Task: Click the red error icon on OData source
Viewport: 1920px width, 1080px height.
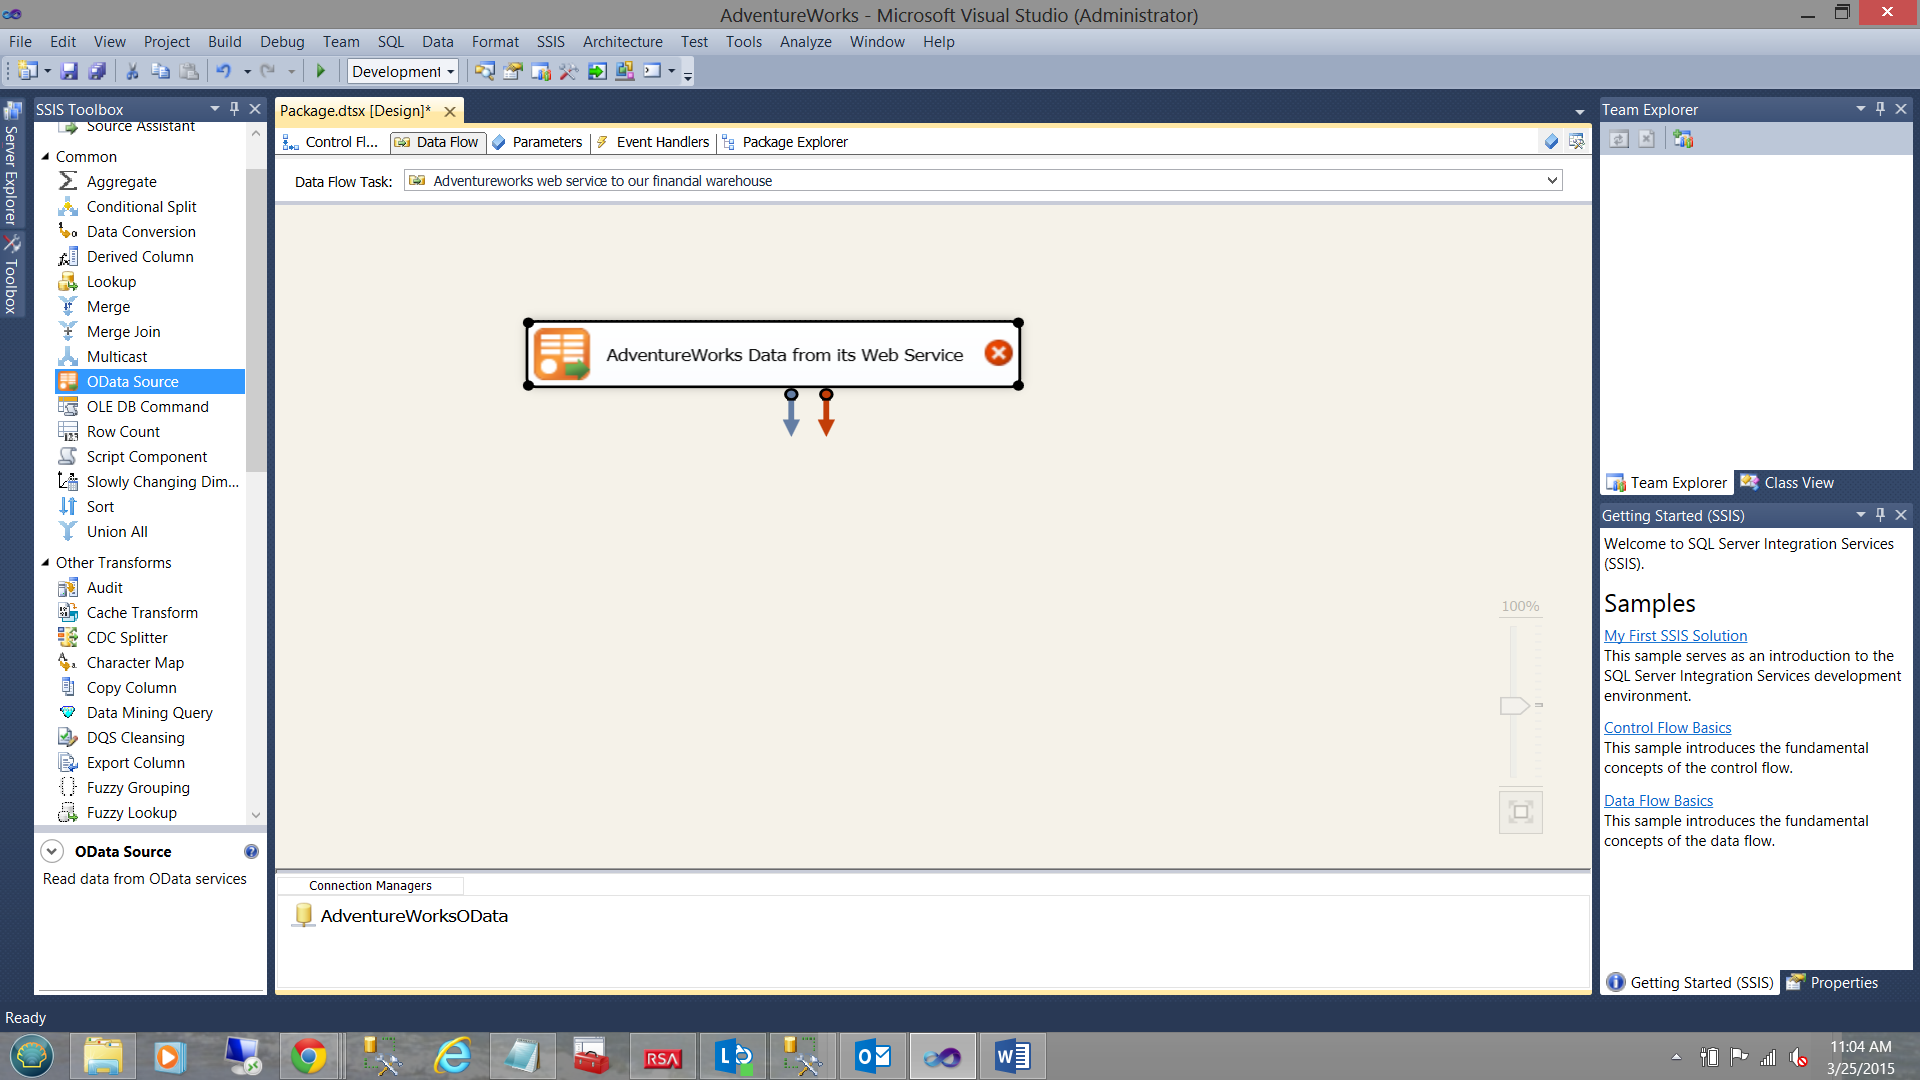Action: pos(997,353)
